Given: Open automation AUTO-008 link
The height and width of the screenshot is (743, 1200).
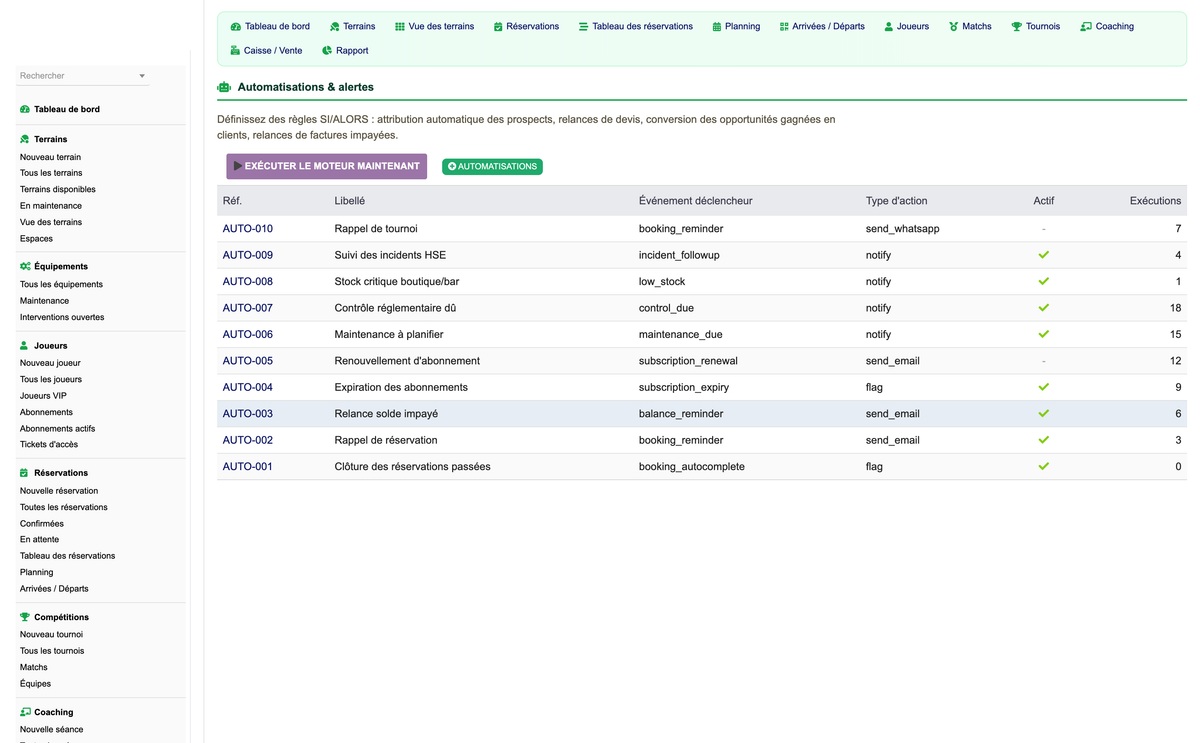Looking at the screenshot, I should tap(247, 282).
